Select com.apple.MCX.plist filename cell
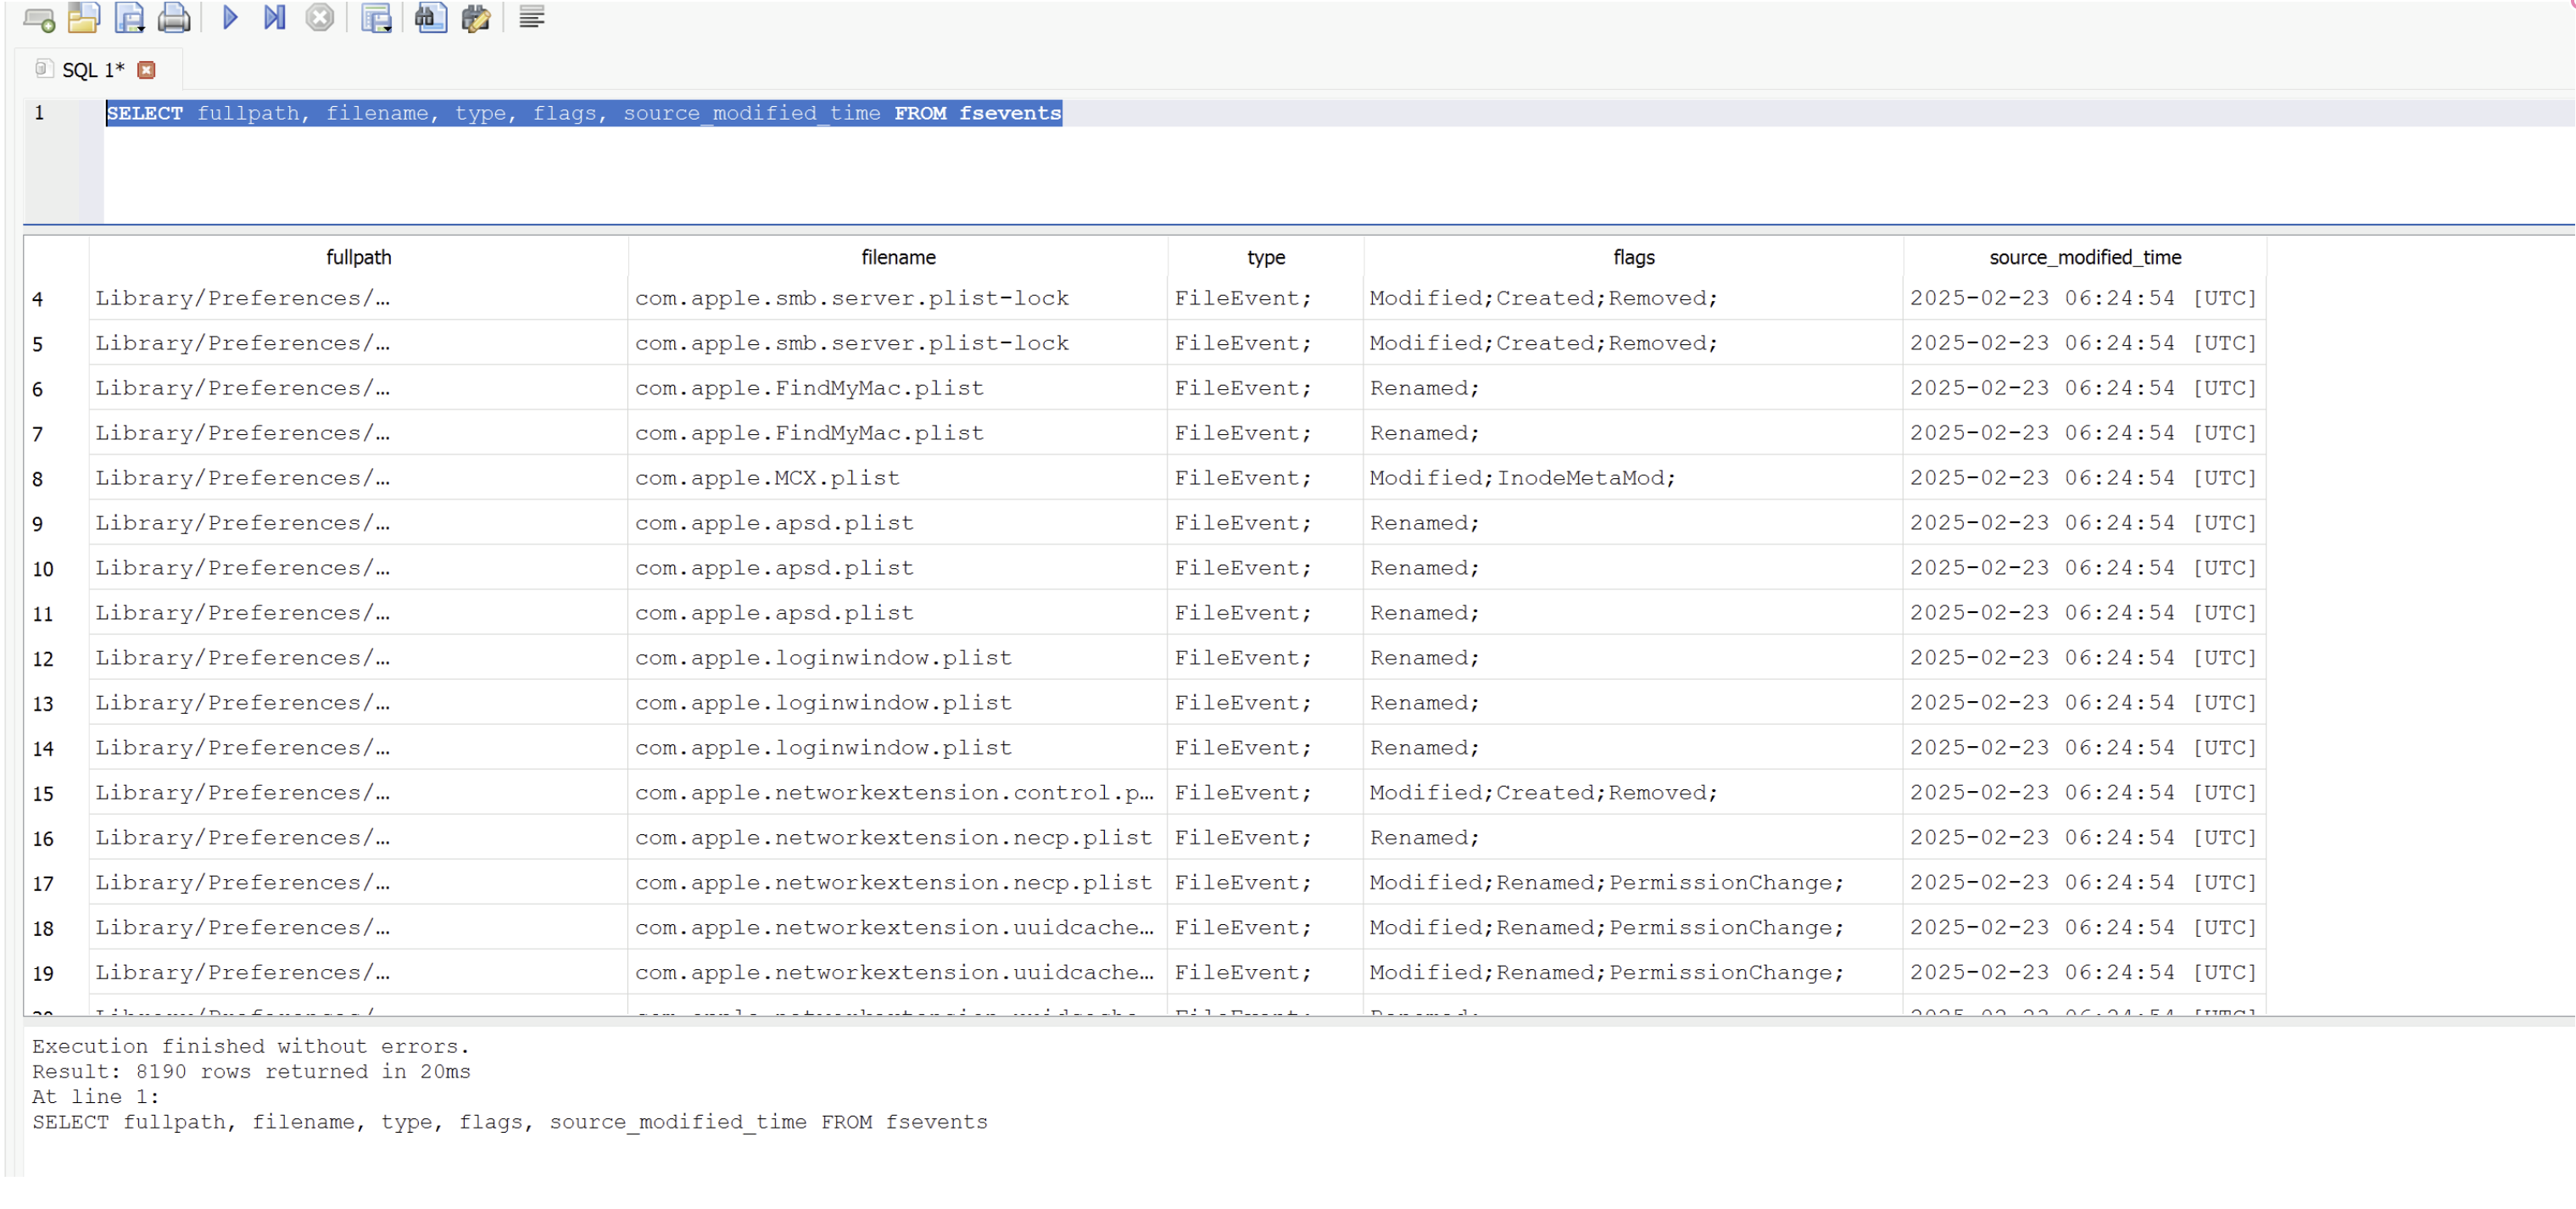Screen dimensions: 2576x1209 767,478
